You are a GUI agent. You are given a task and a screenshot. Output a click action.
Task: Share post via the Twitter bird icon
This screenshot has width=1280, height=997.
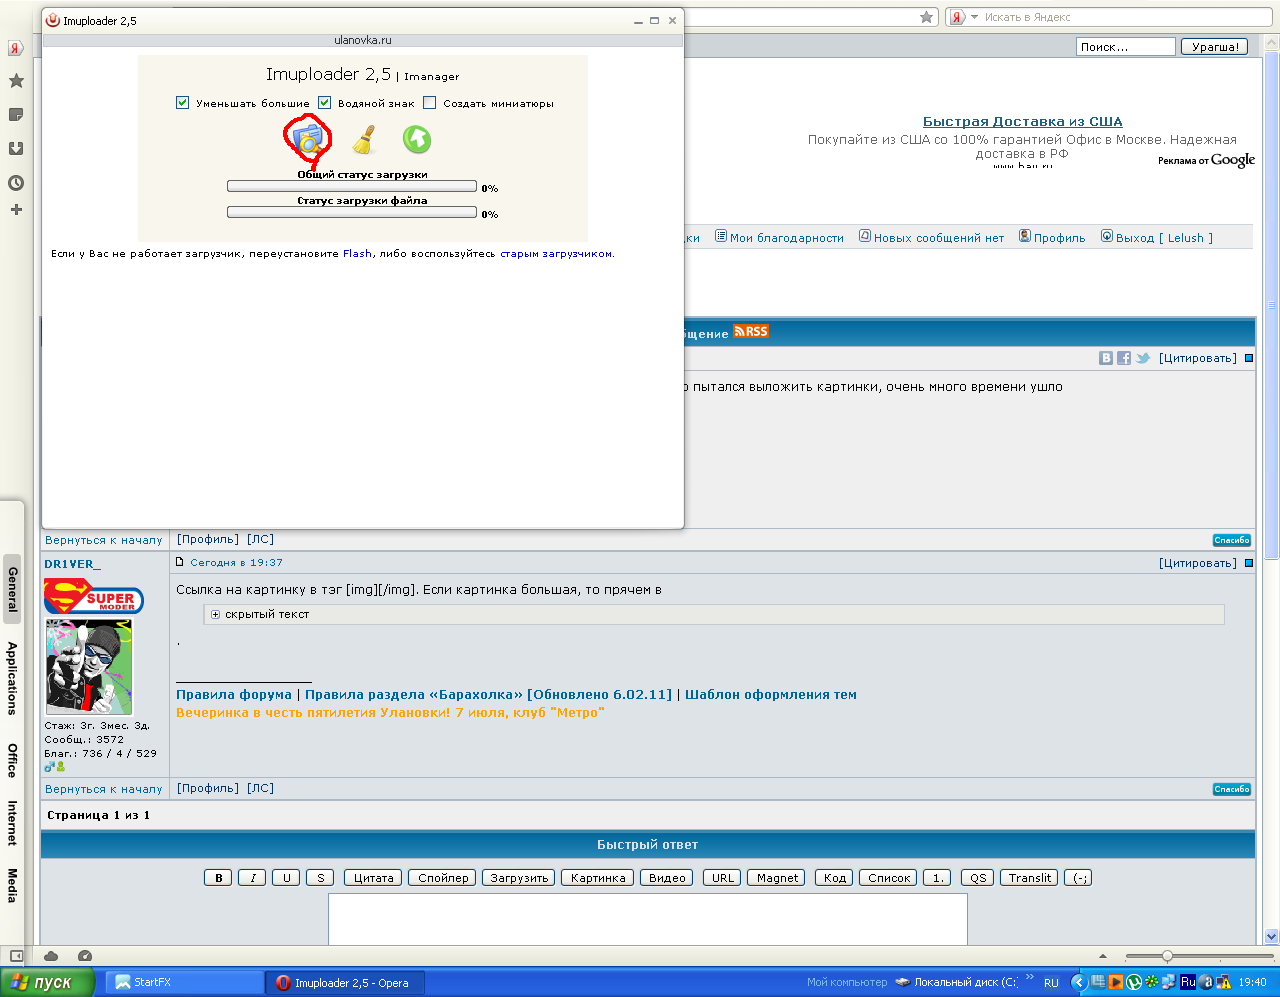[1143, 358]
